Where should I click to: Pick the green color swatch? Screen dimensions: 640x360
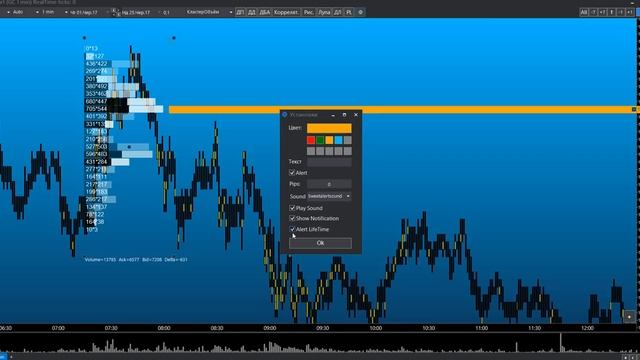pyautogui.click(x=320, y=140)
